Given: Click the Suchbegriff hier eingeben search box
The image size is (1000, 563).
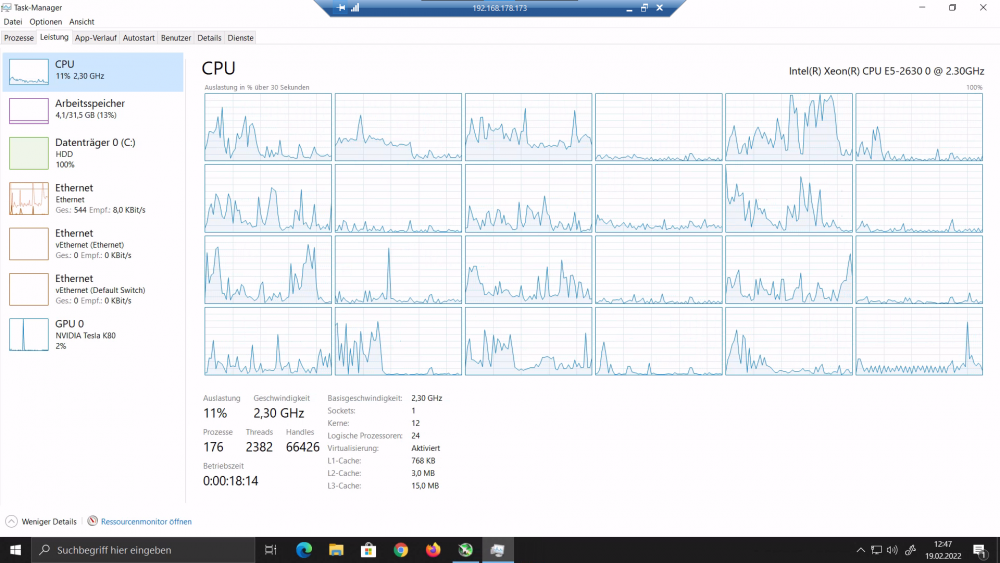Looking at the screenshot, I should (143, 550).
